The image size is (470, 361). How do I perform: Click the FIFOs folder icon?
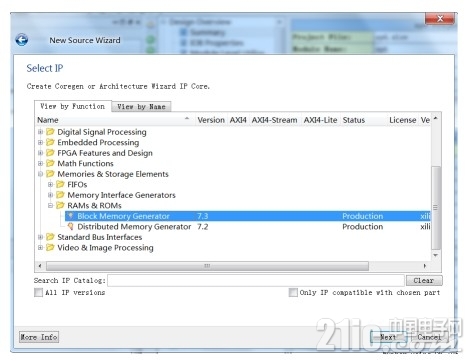coord(60,184)
